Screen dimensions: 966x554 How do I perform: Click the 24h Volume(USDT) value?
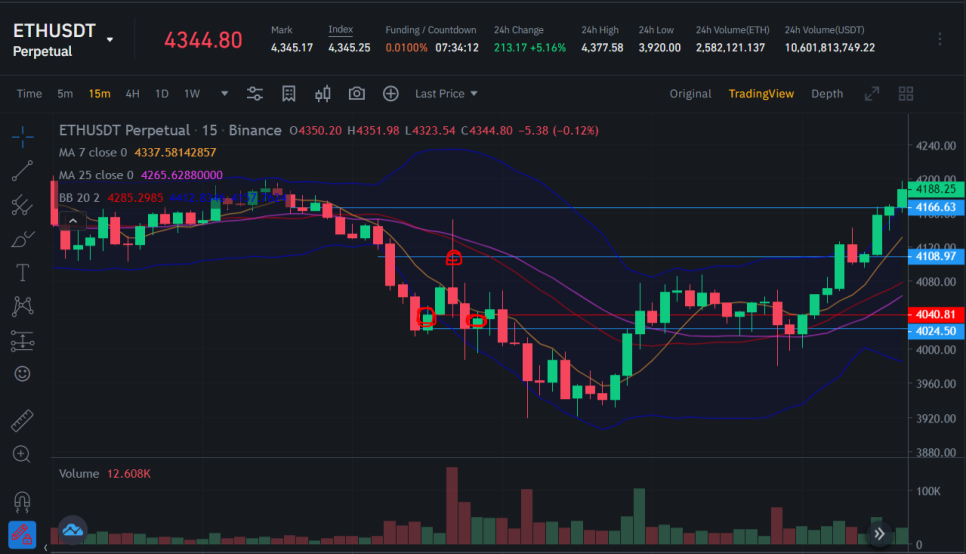[829, 47]
